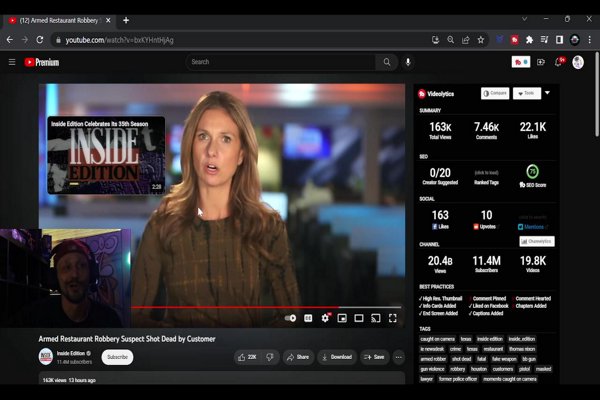Viewport: 600px width, 400px height.
Task: Enter full screen video mode
Action: [393, 318]
